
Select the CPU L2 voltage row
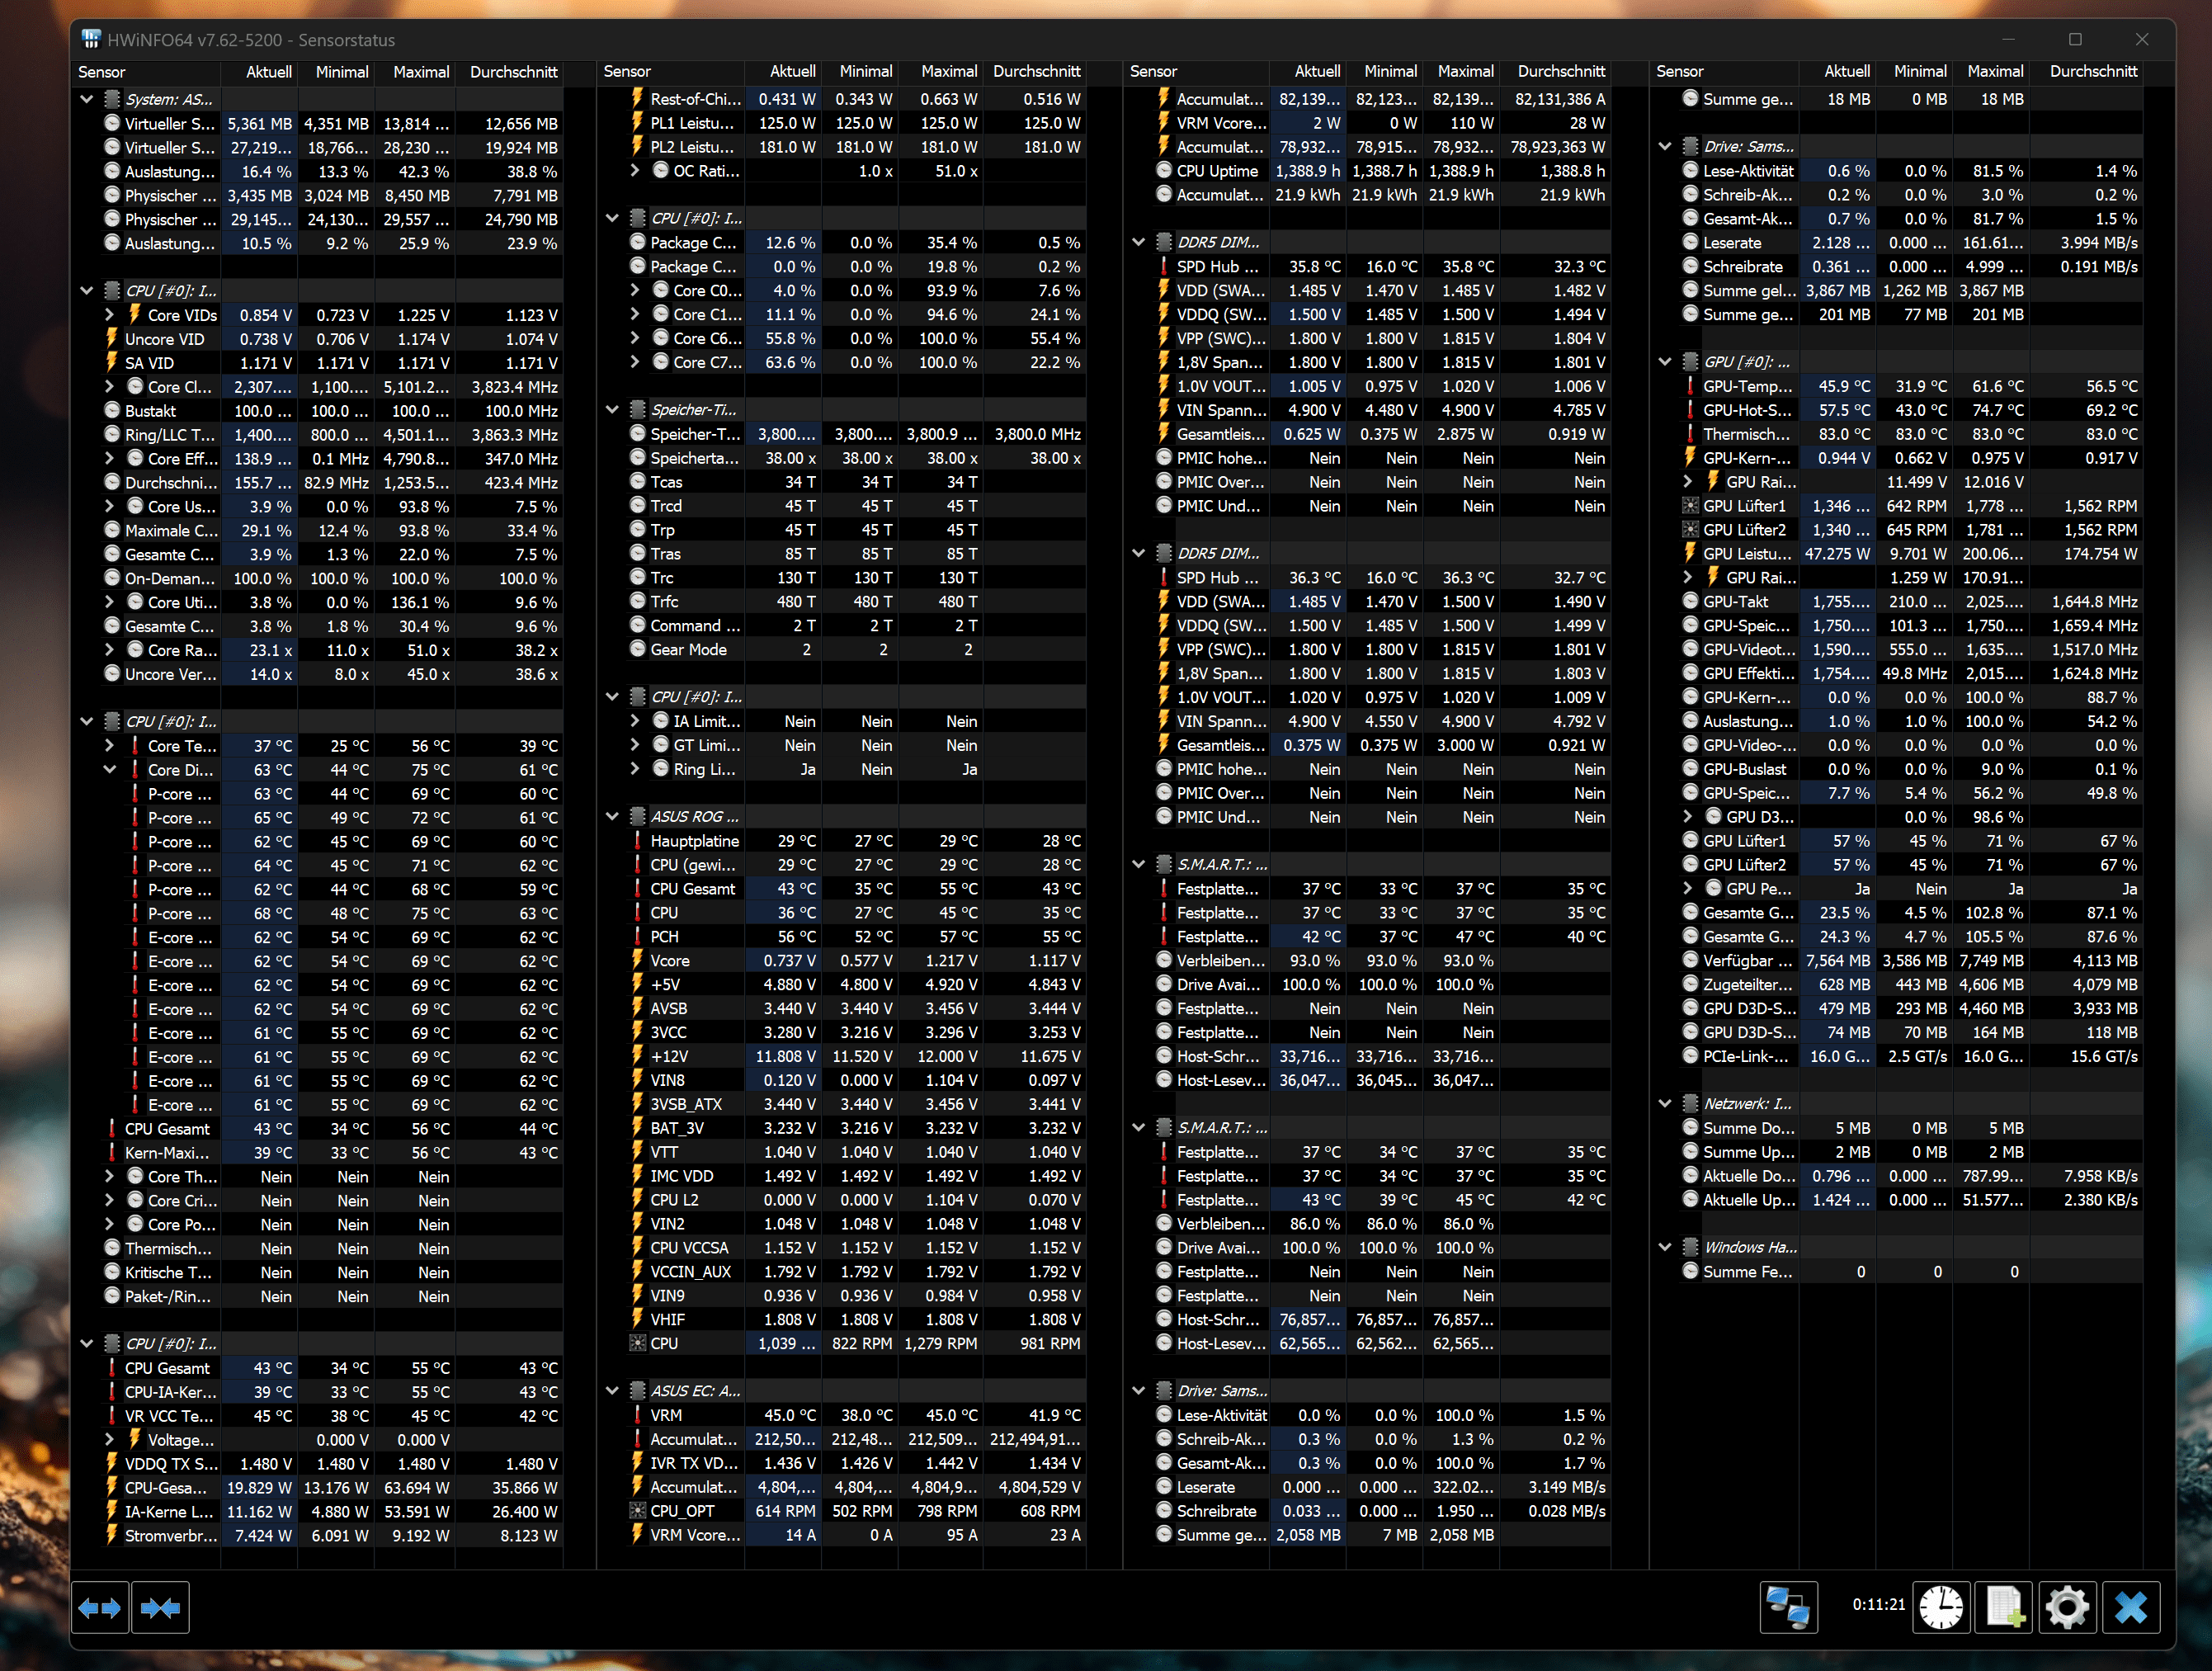(843, 1200)
